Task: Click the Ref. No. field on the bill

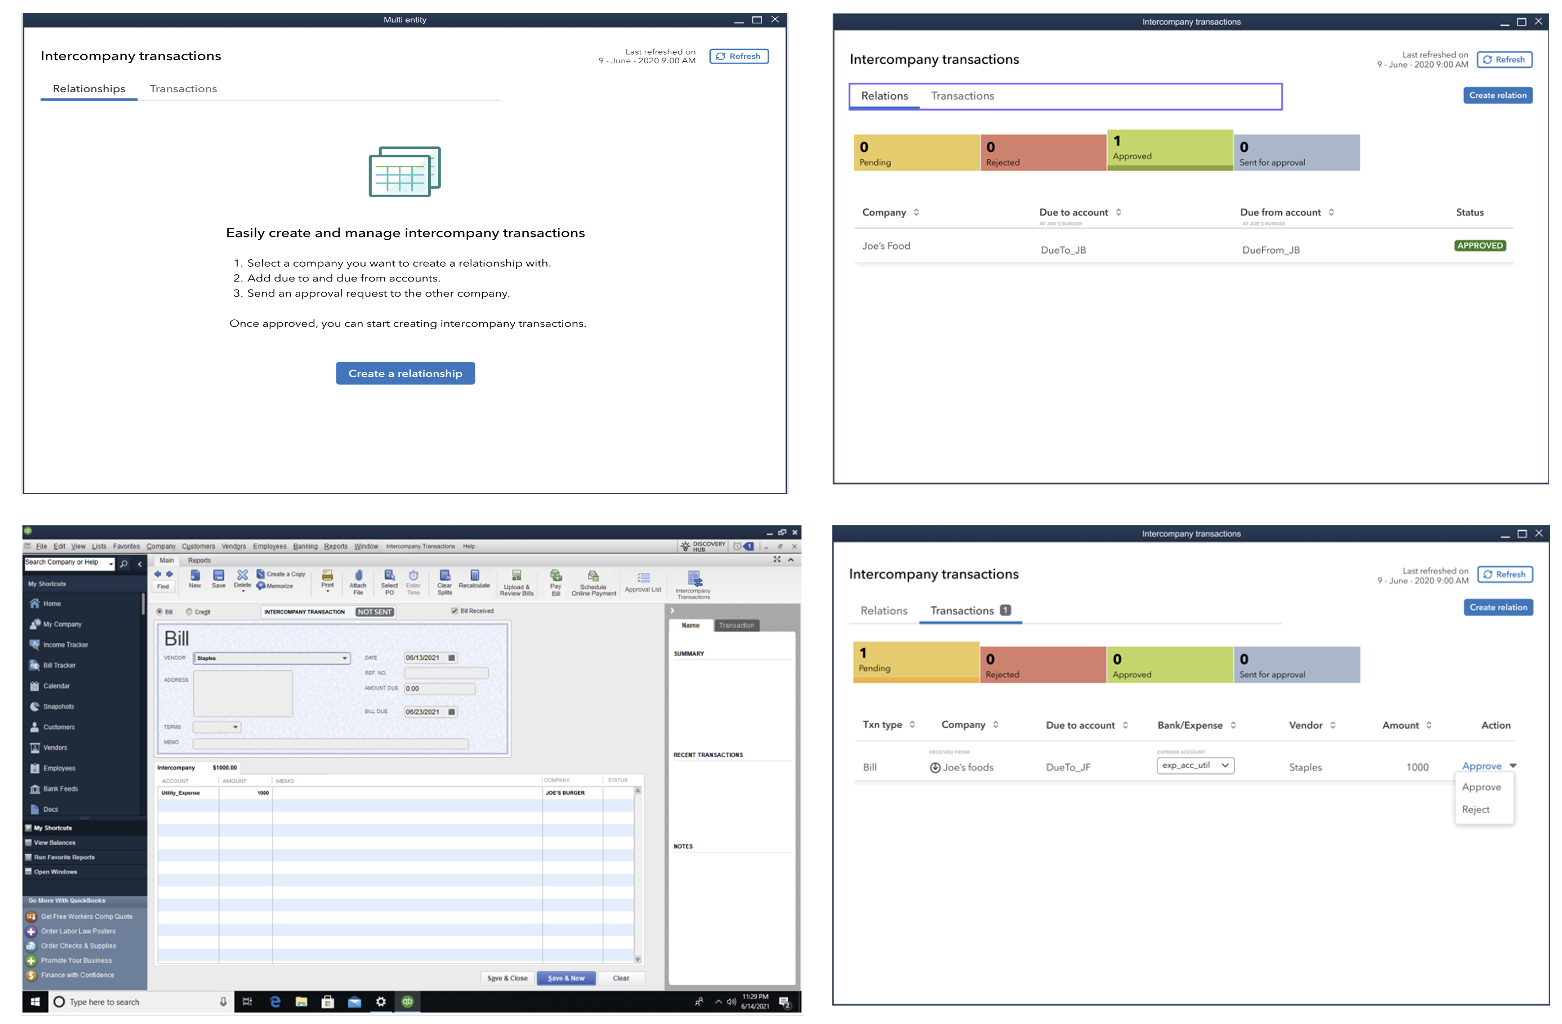Action: point(446,673)
